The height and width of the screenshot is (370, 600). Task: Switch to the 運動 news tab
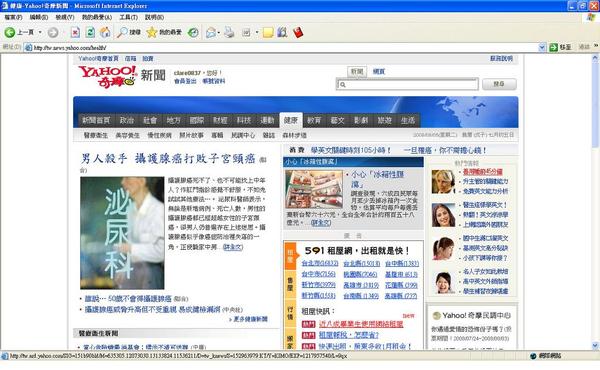click(x=267, y=120)
